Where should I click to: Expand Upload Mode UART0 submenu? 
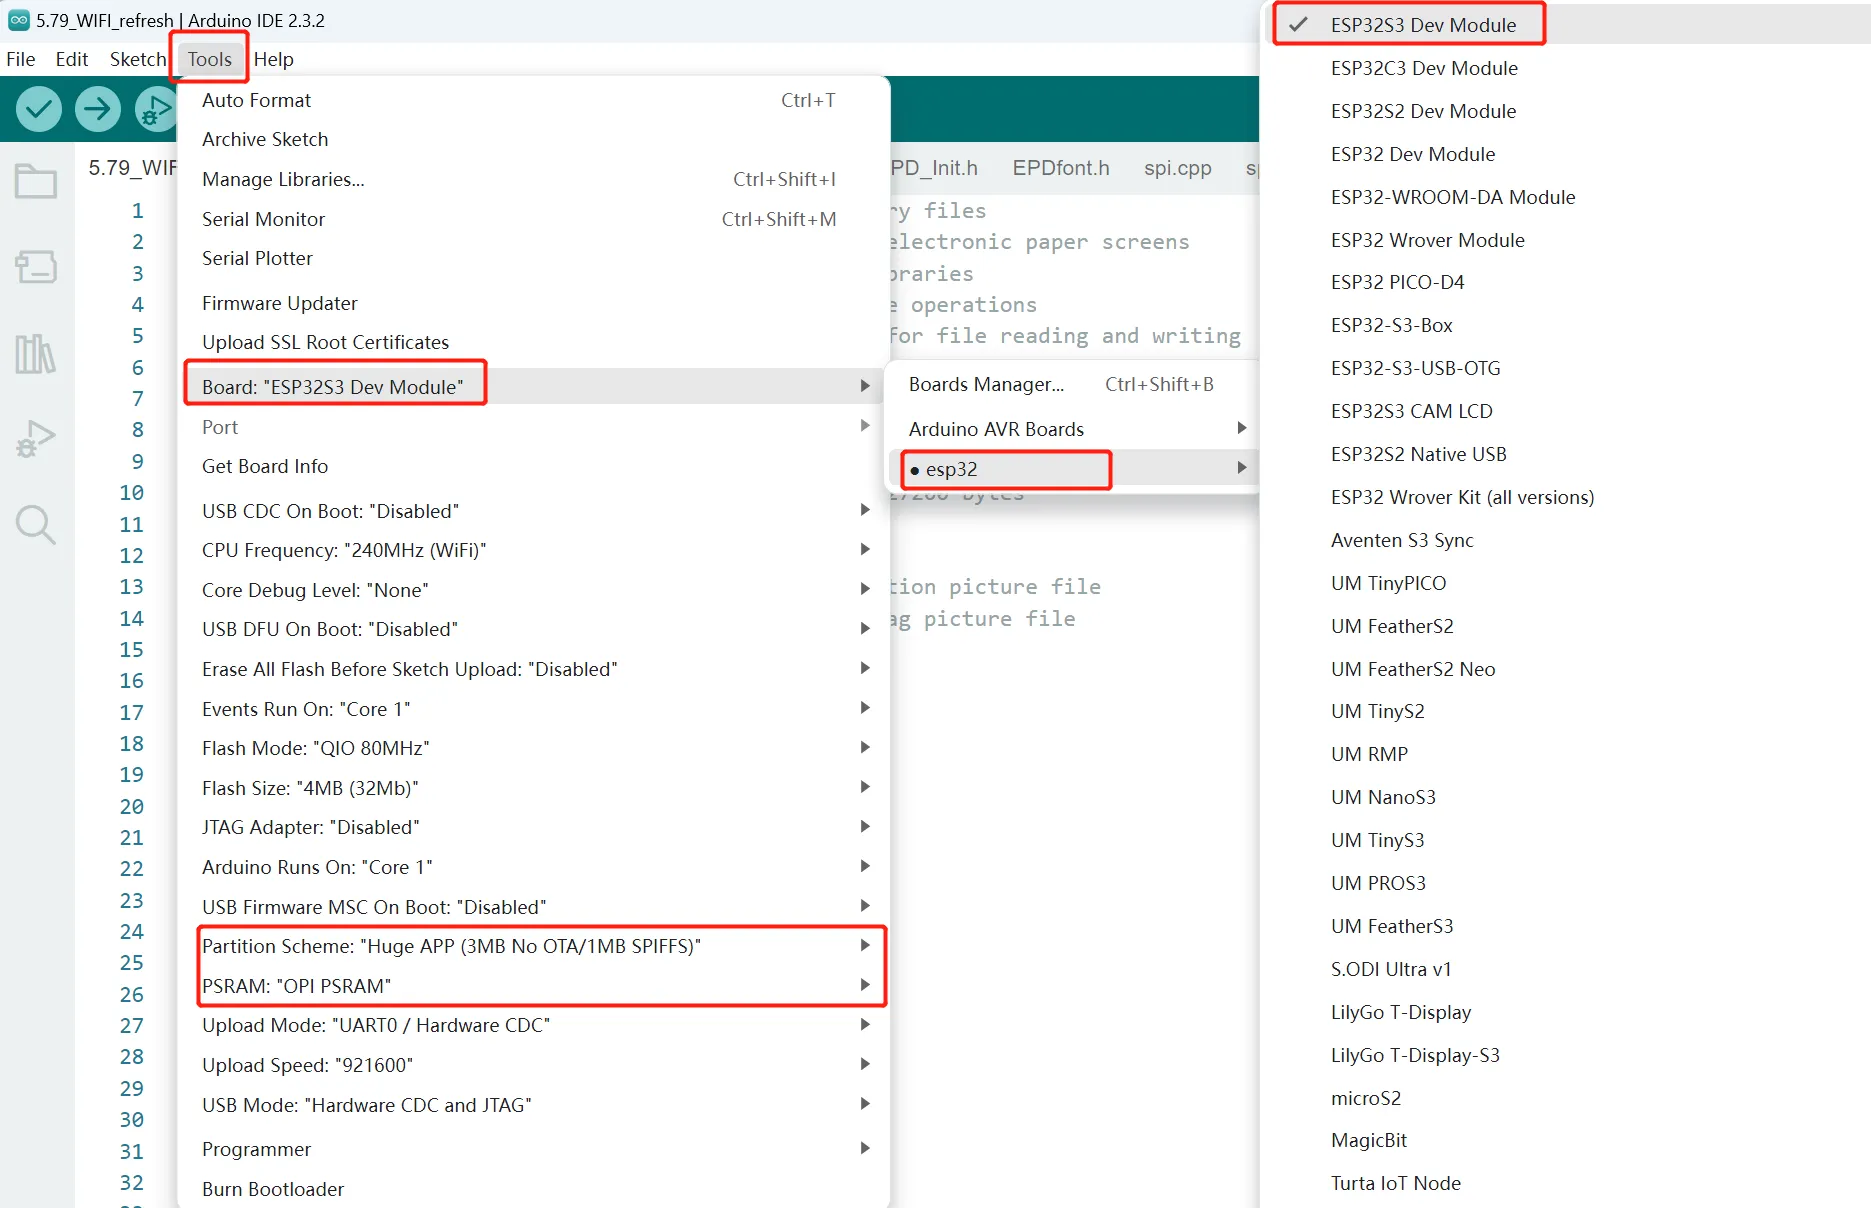tap(533, 1025)
